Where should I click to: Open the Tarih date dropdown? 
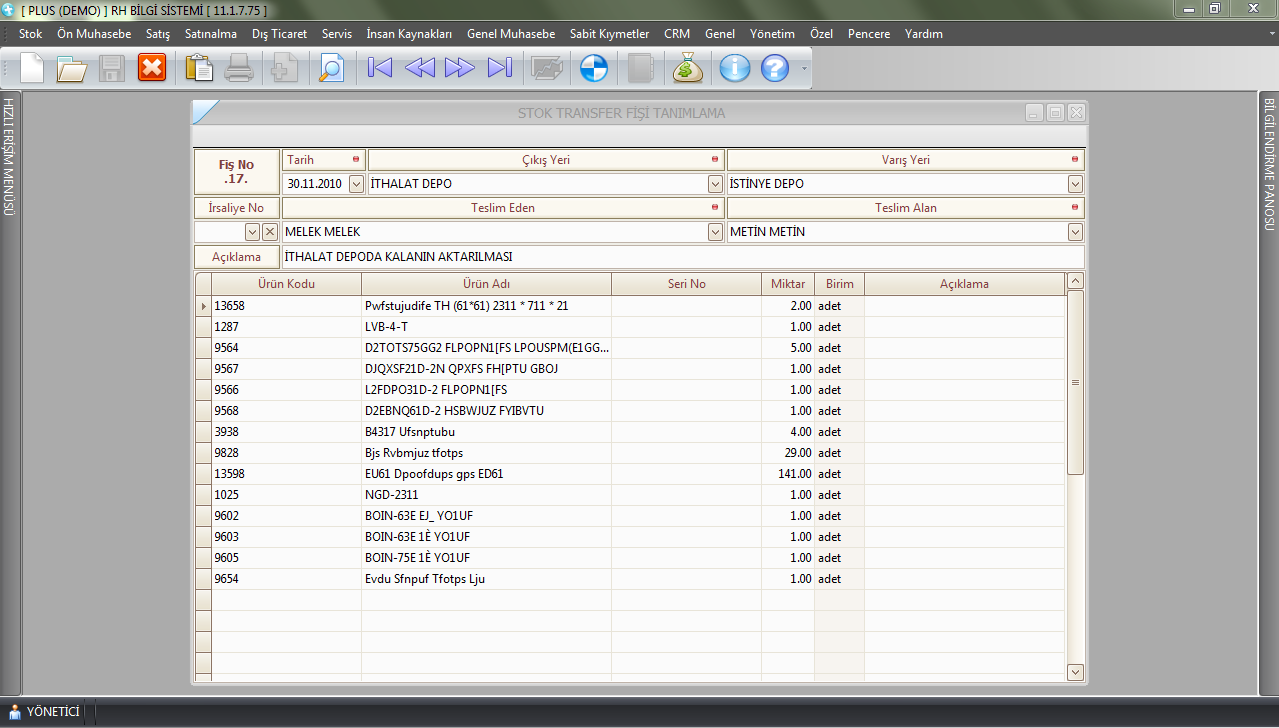click(357, 184)
